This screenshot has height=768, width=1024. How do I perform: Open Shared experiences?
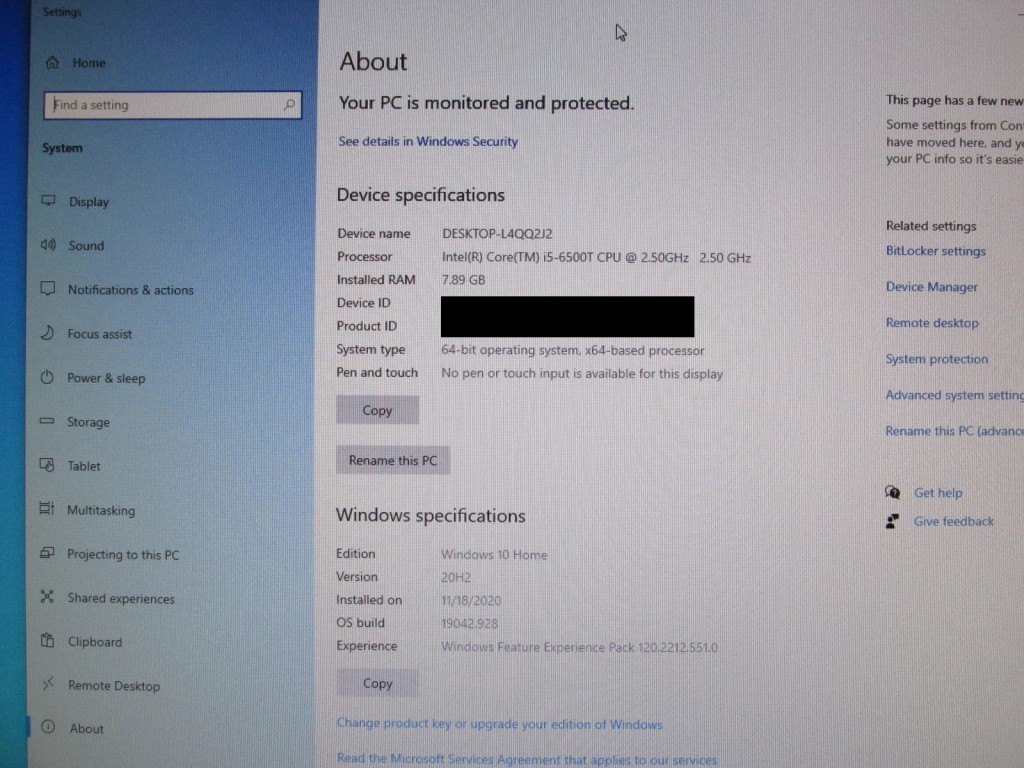tap(121, 599)
